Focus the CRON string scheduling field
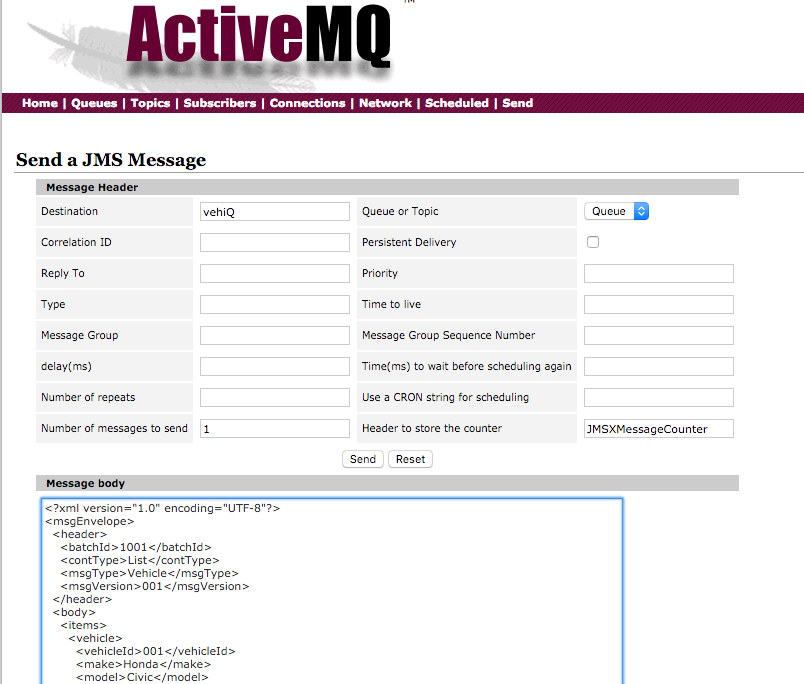 659,397
